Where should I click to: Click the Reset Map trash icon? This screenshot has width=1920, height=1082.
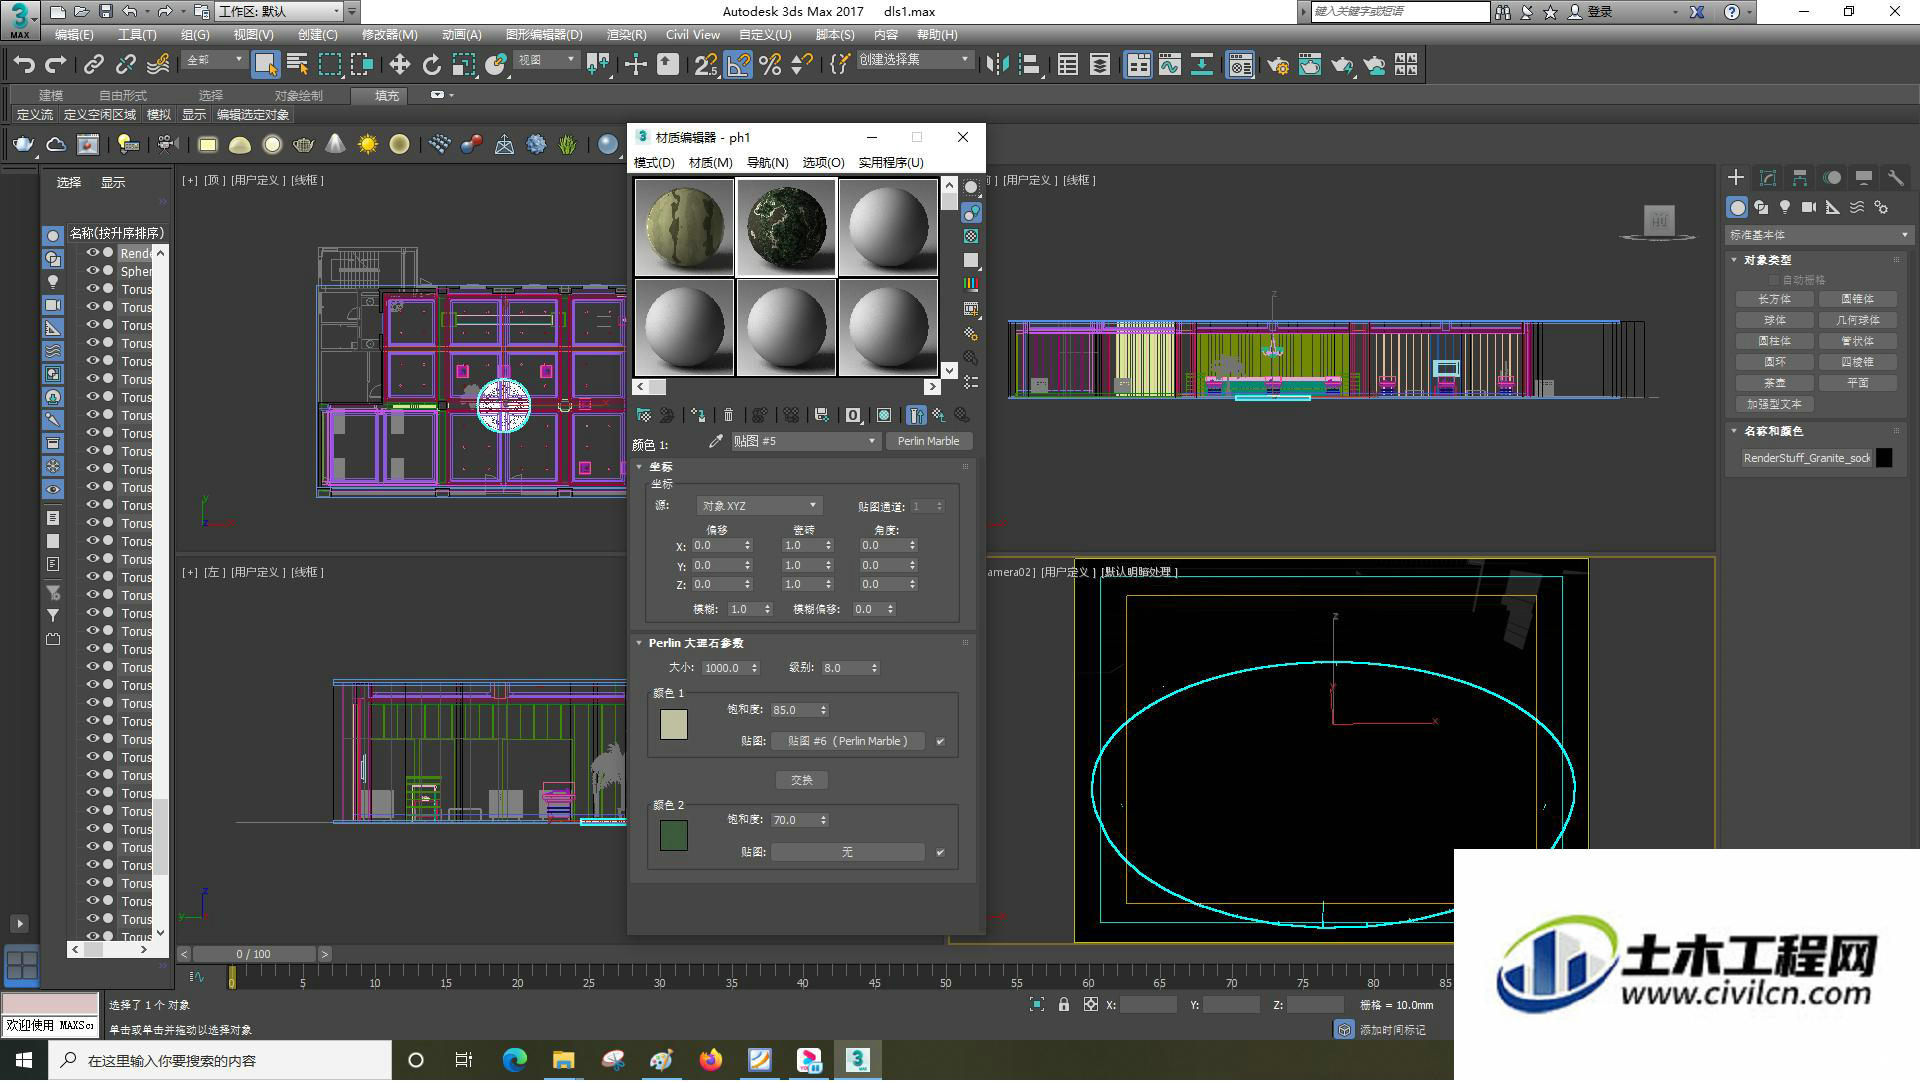pos(728,415)
